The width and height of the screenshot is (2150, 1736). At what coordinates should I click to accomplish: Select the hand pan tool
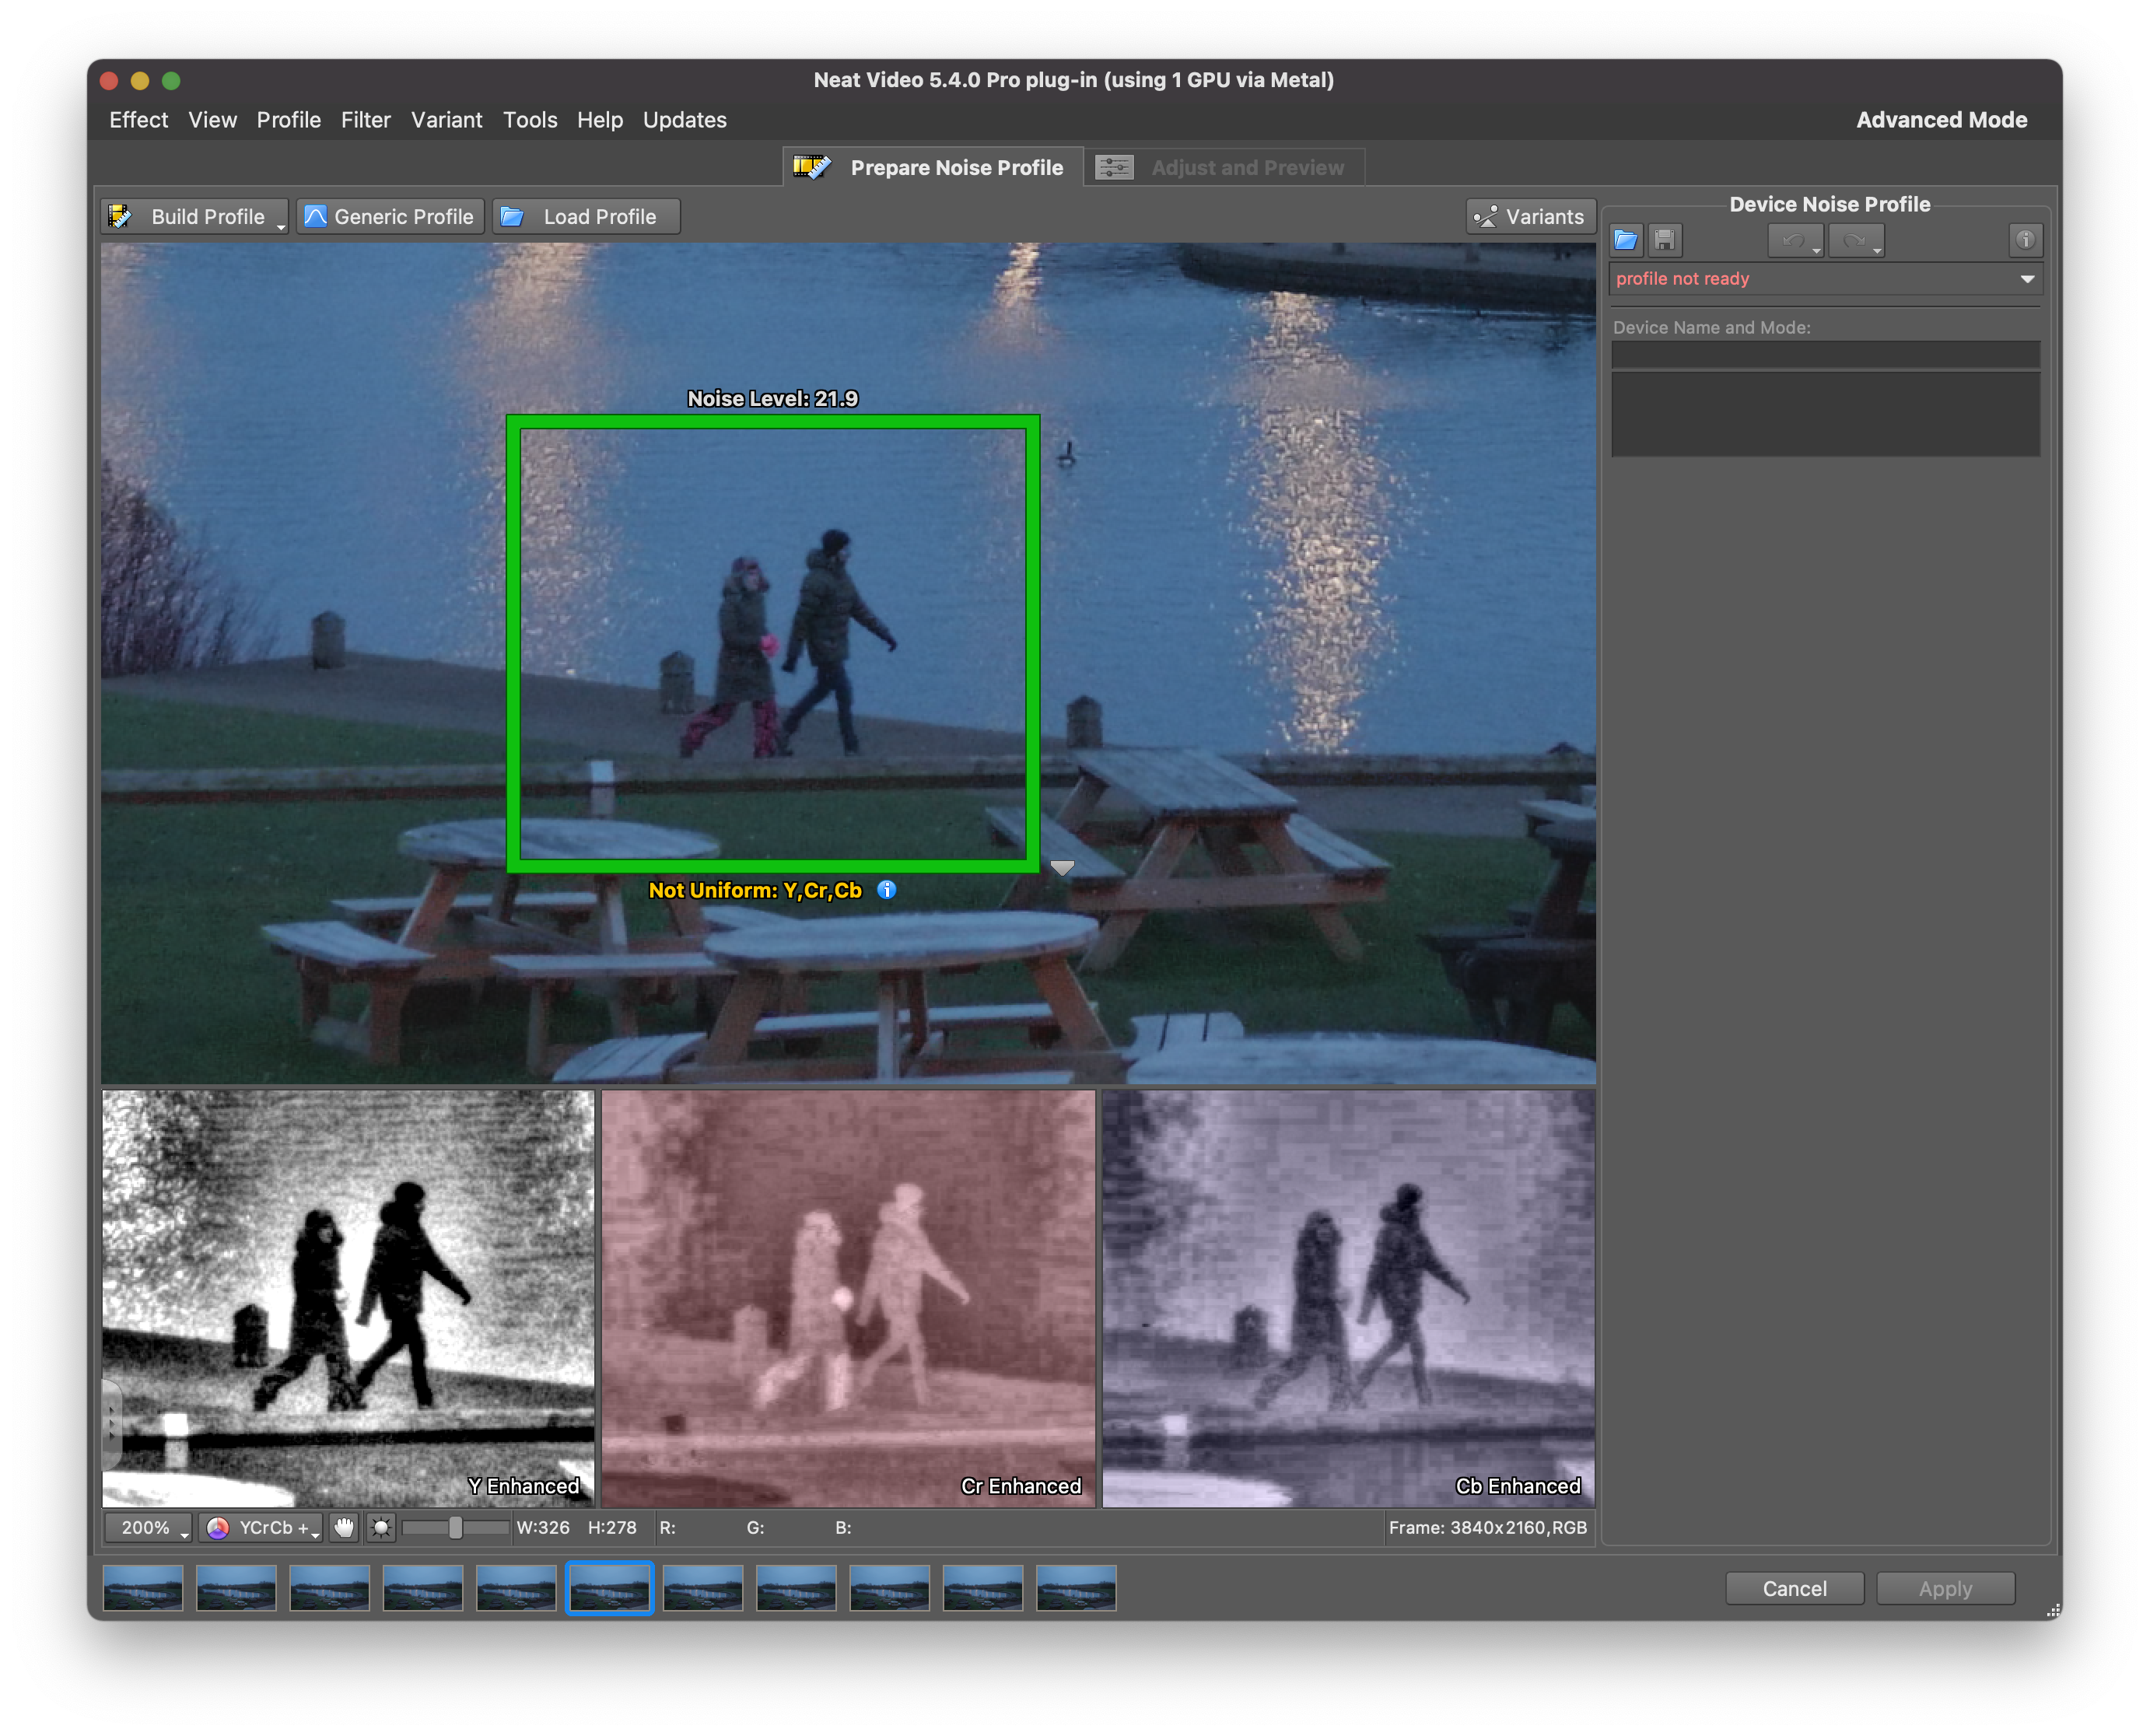[x=344, y=1527]
